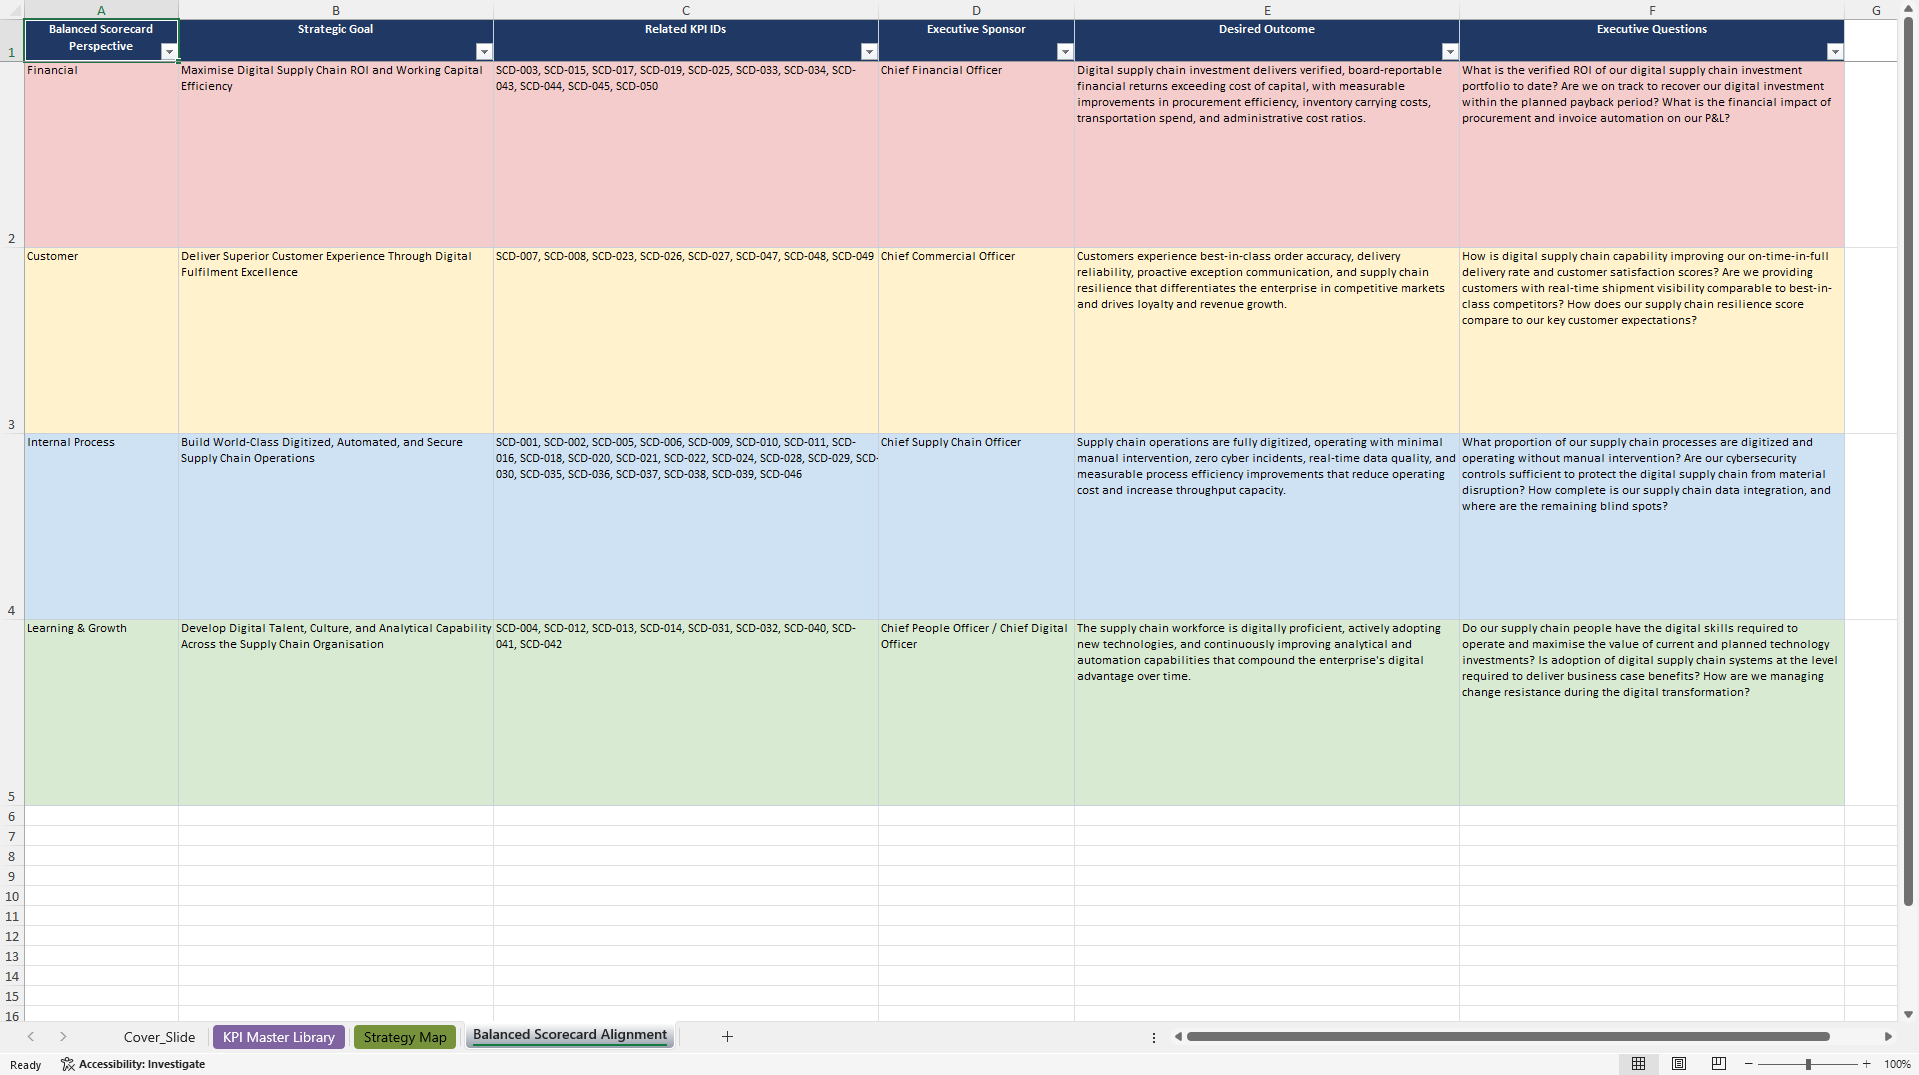Adjust the zoom slider handle
1919x1075 pixels.
point(1808,1064)
